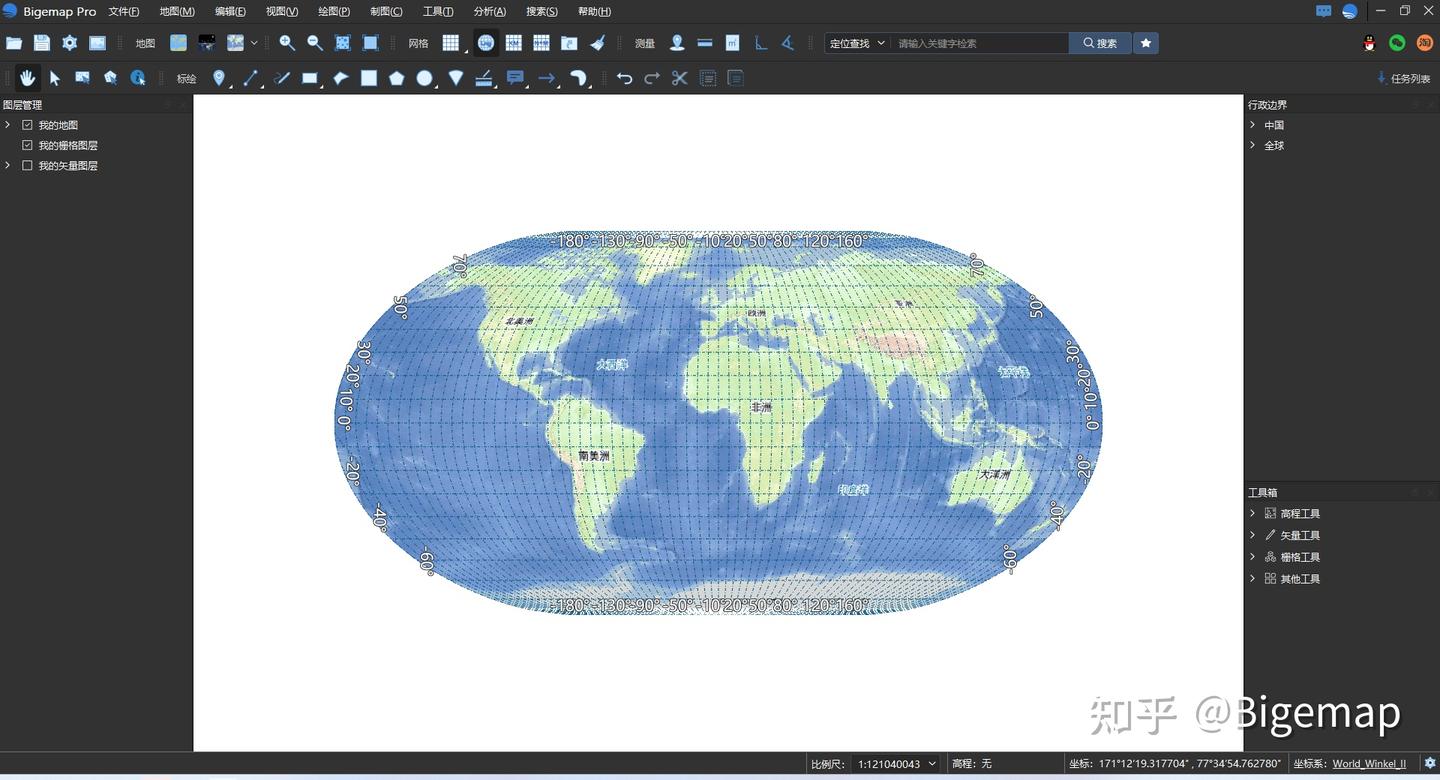The image size is (1440, 780).
Task: Choose the rectangle drawing tool
Action: click(310, 78)
